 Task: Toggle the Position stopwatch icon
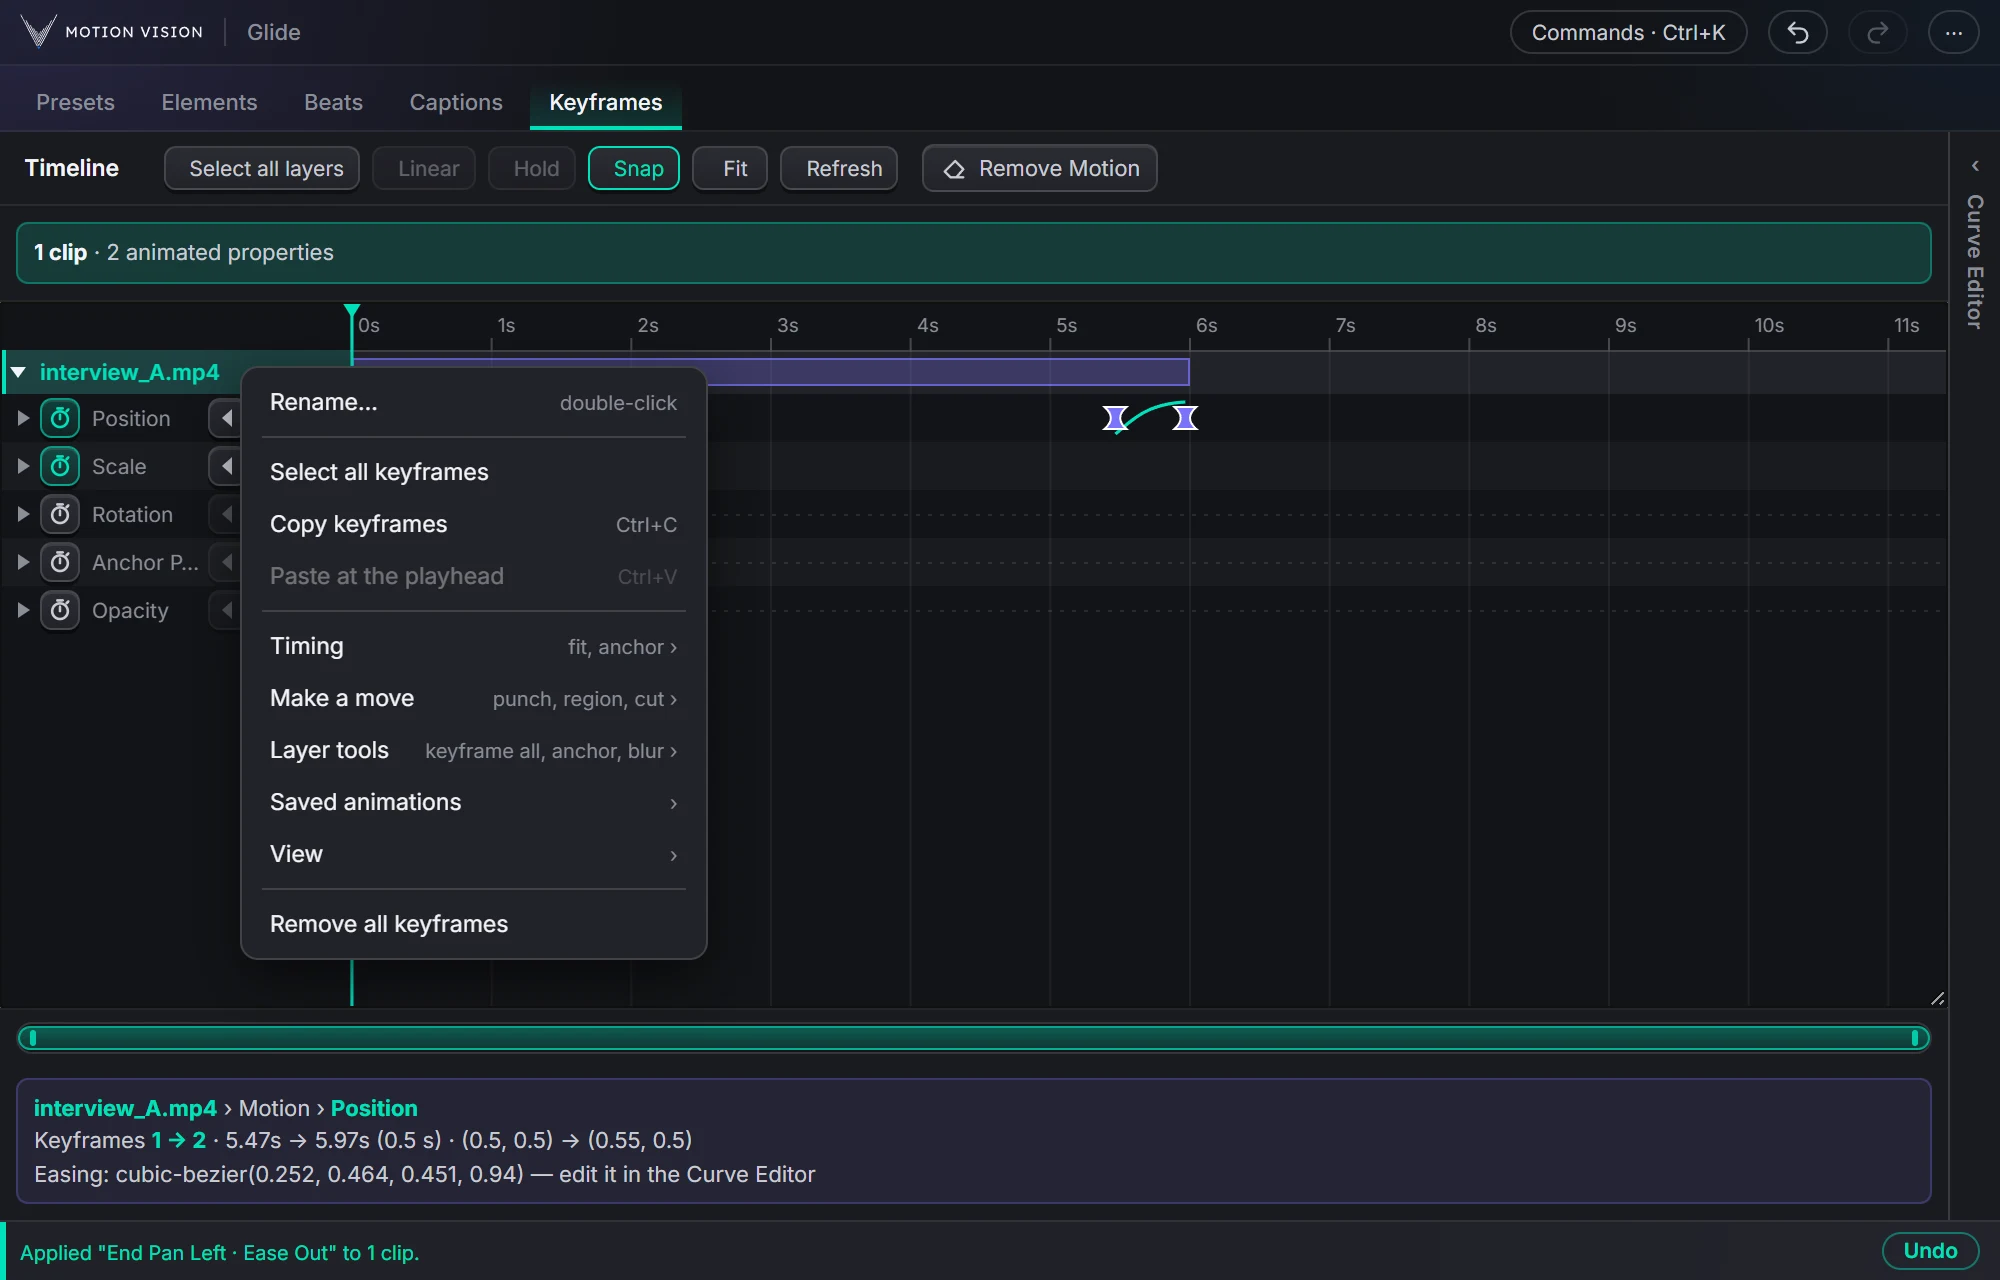(x=60, y=418)
